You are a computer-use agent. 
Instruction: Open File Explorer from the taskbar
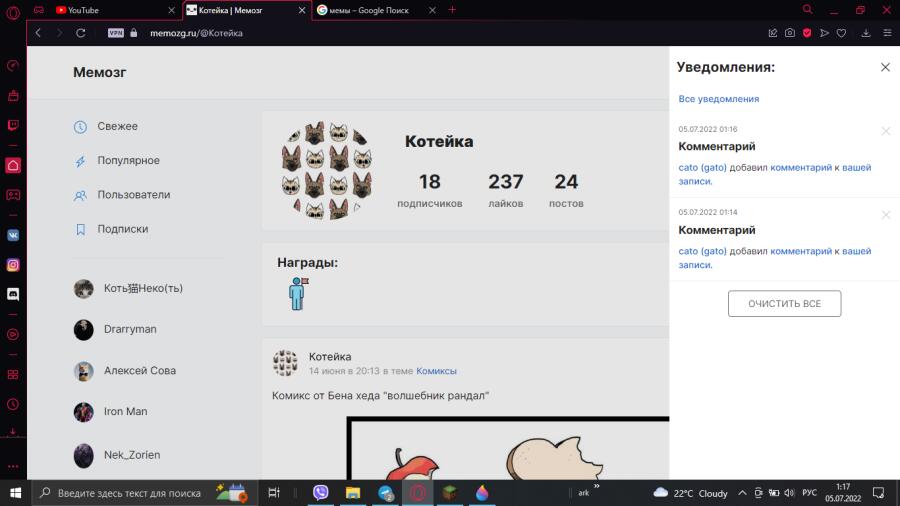coord(352,493)
